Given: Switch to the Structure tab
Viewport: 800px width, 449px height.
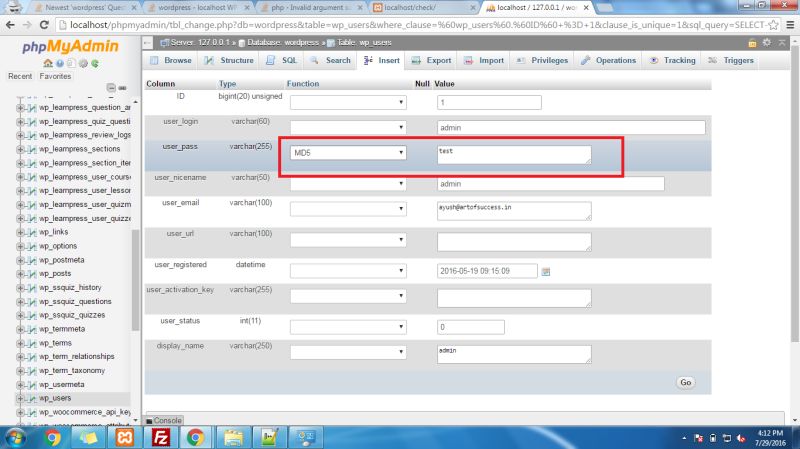Looking at the screenshot, I should click(x=229, y=60).
